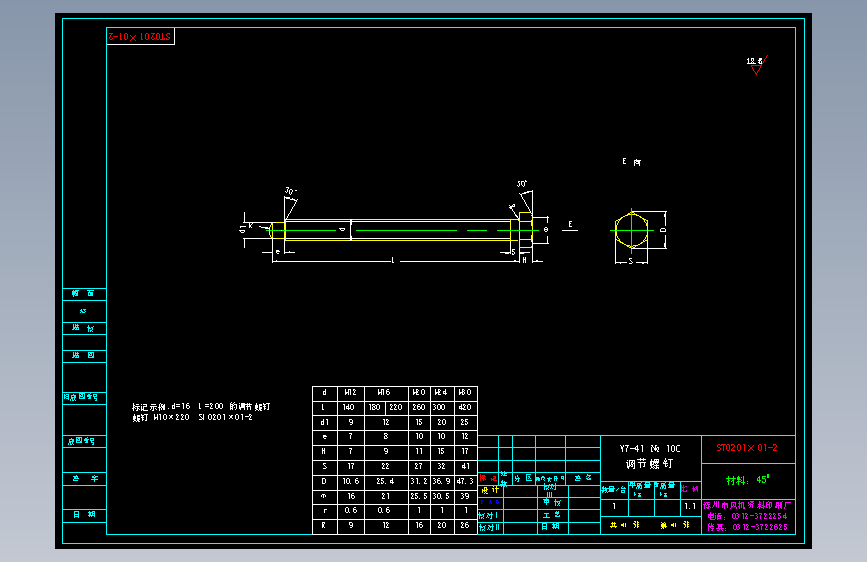Click the 30° angle label at the bolt's left end

coord(291,191)
